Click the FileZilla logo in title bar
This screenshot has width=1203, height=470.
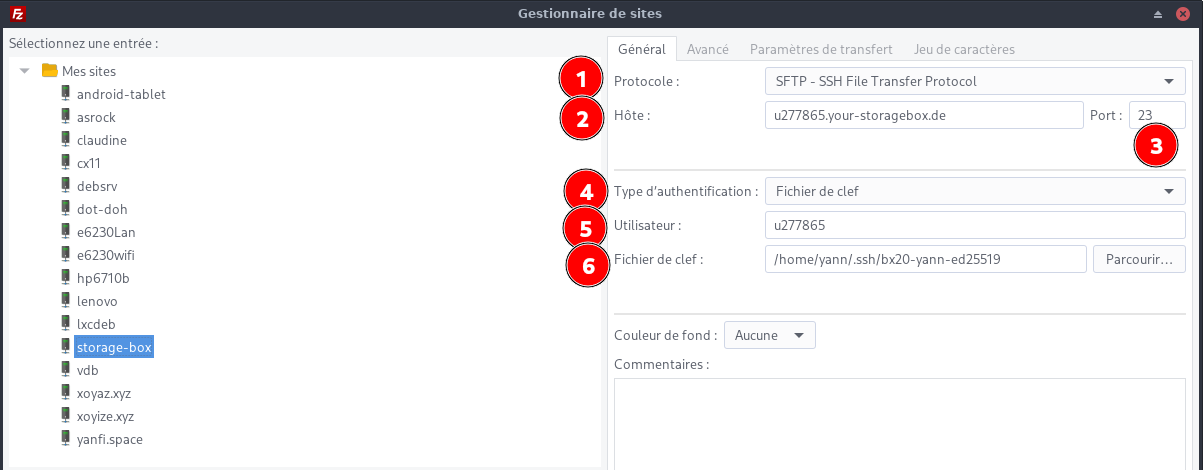coord(17,14)
